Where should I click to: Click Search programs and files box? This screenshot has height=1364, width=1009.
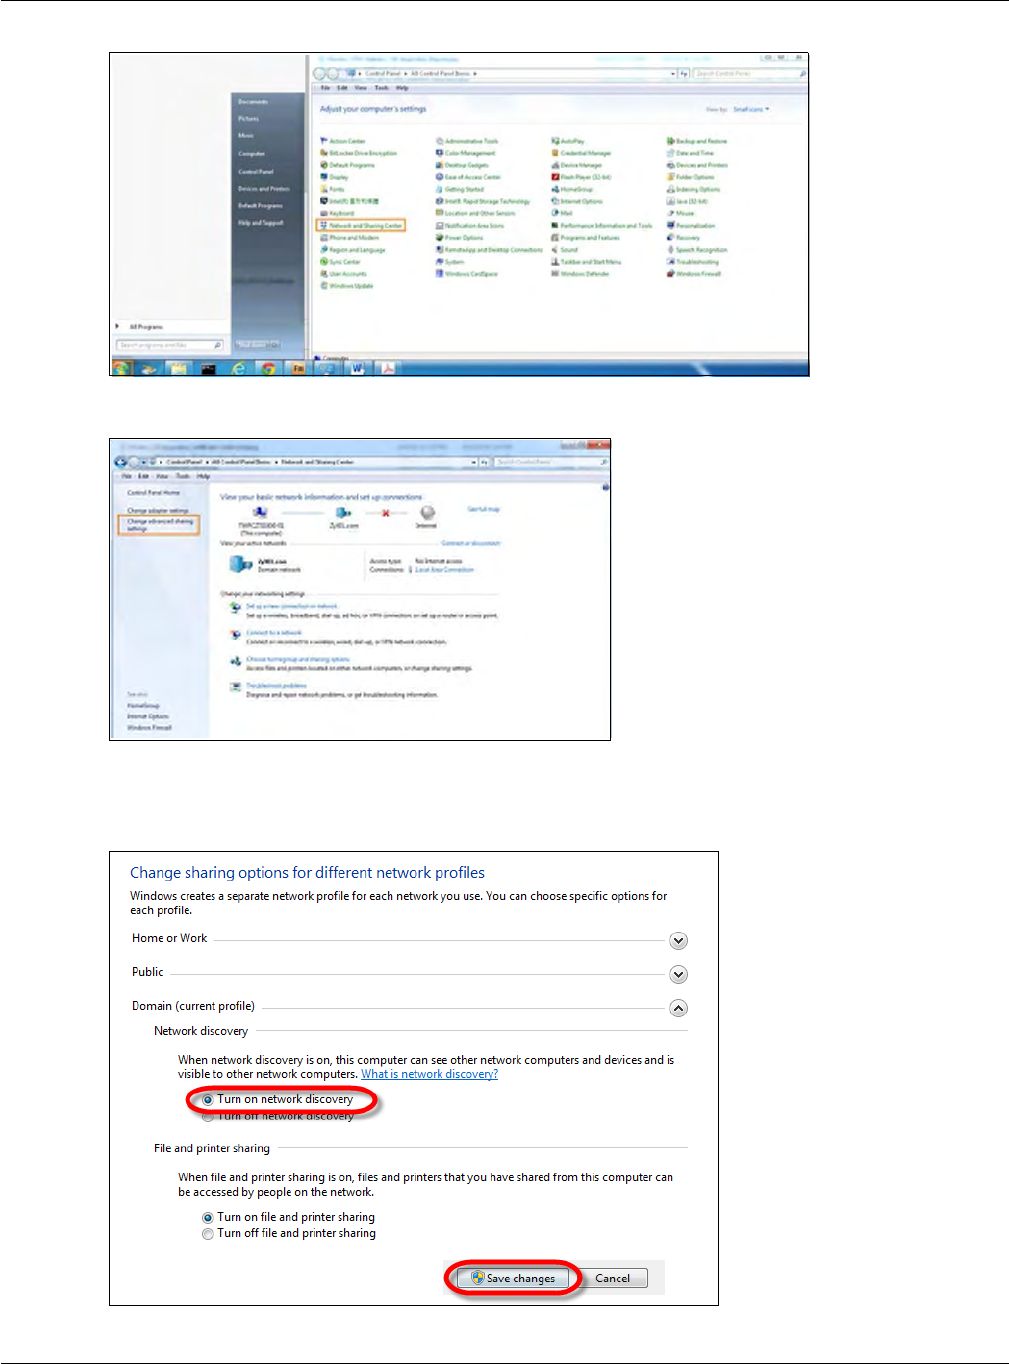pos(170,345)
